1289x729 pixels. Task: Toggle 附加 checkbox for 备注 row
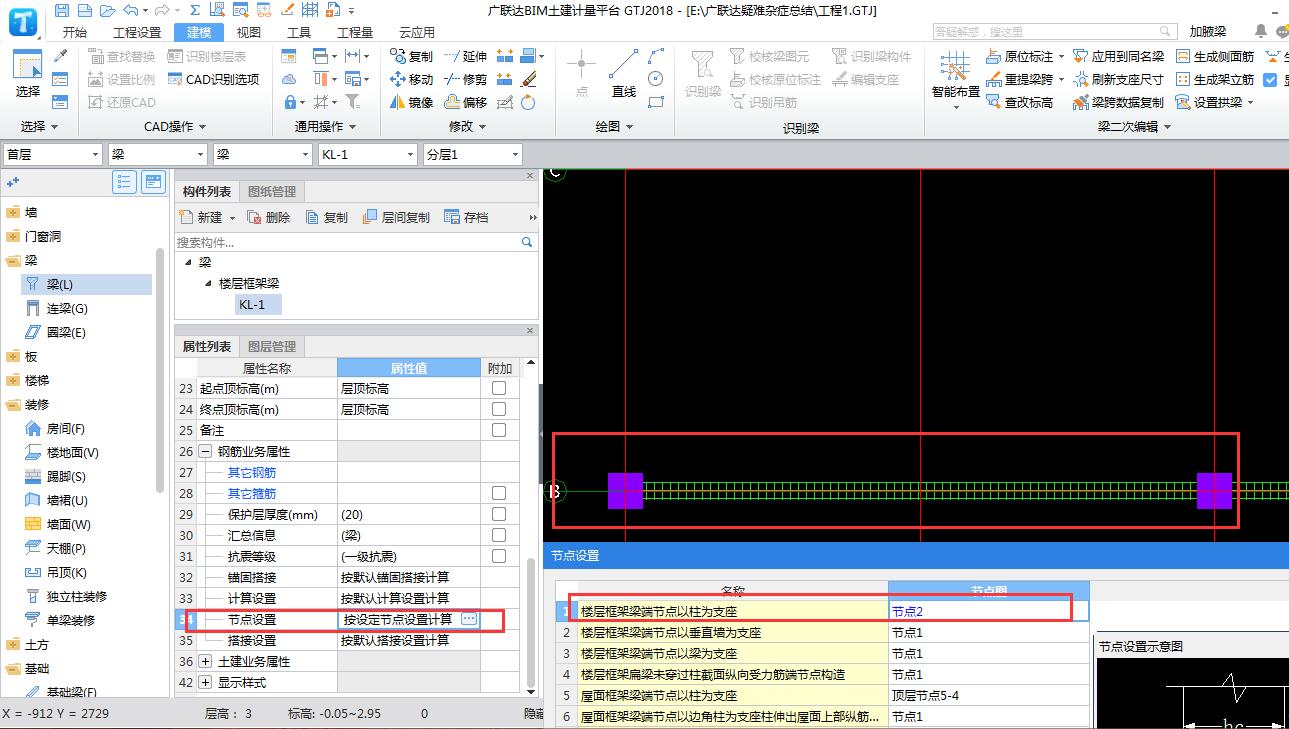coord(499,430)
